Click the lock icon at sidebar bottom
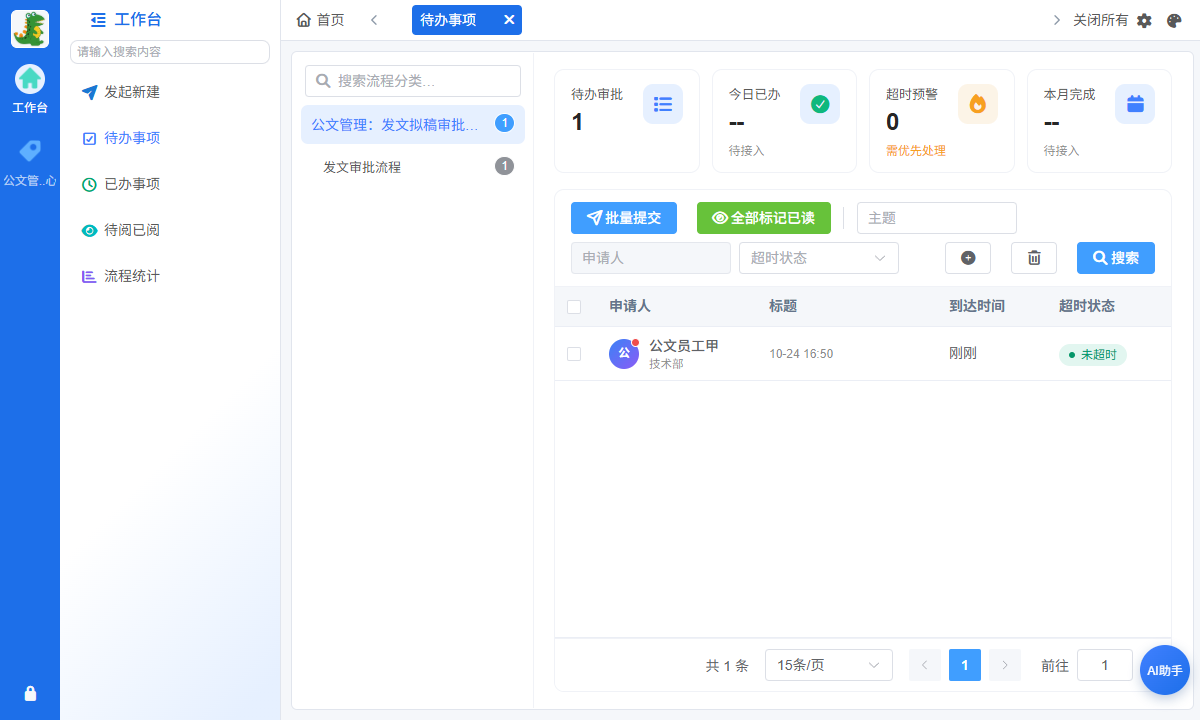 tap(30, 694)
